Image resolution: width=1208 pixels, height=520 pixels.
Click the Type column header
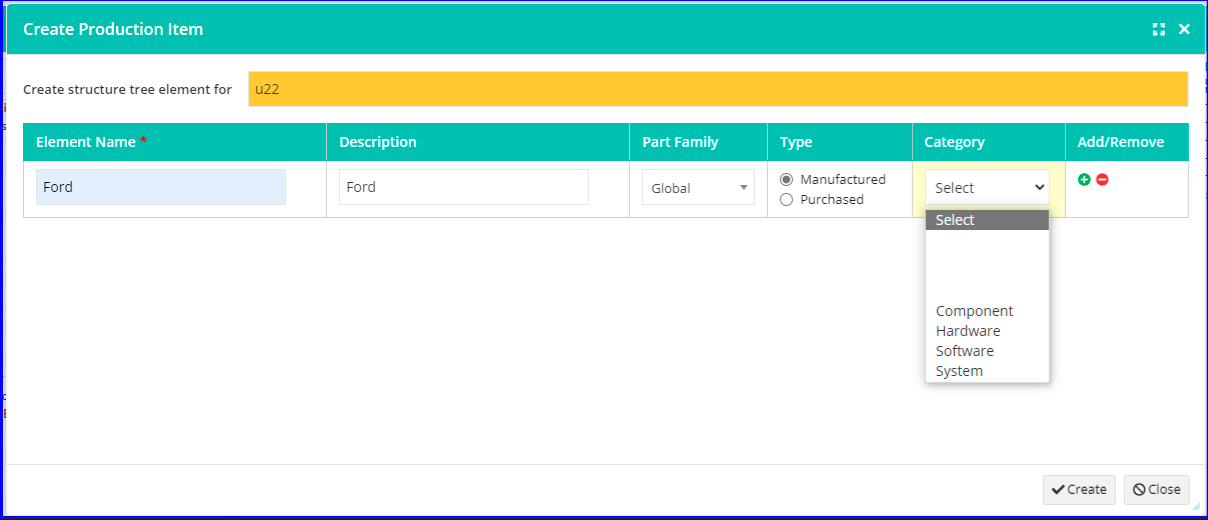point(840,142)
